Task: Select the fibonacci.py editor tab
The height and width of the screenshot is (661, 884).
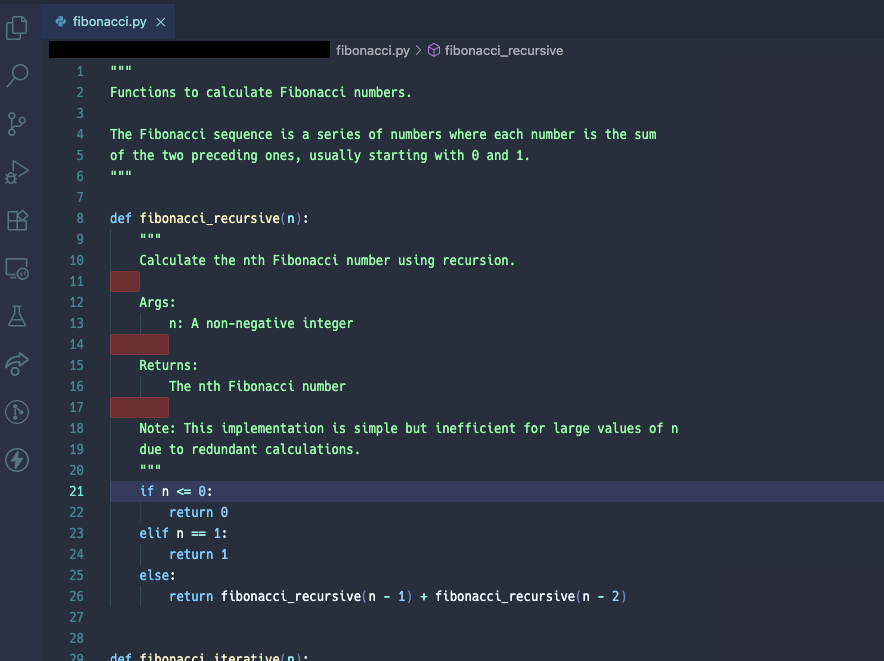Action: [108, 21]
